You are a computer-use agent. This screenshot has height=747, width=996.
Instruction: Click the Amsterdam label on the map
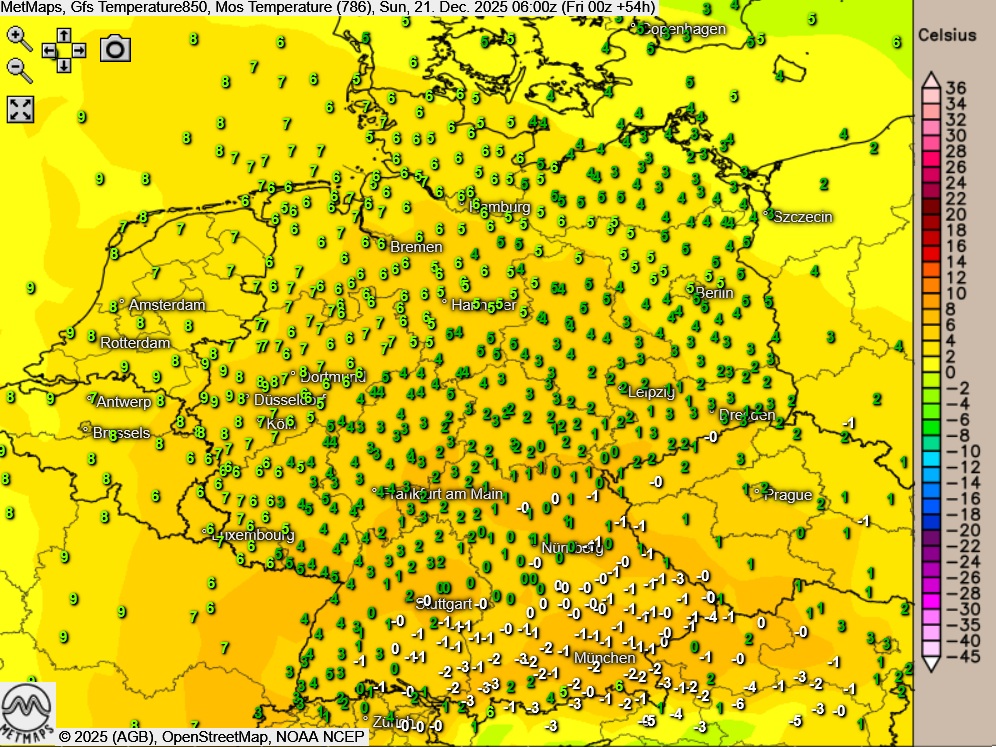(166, 305)
